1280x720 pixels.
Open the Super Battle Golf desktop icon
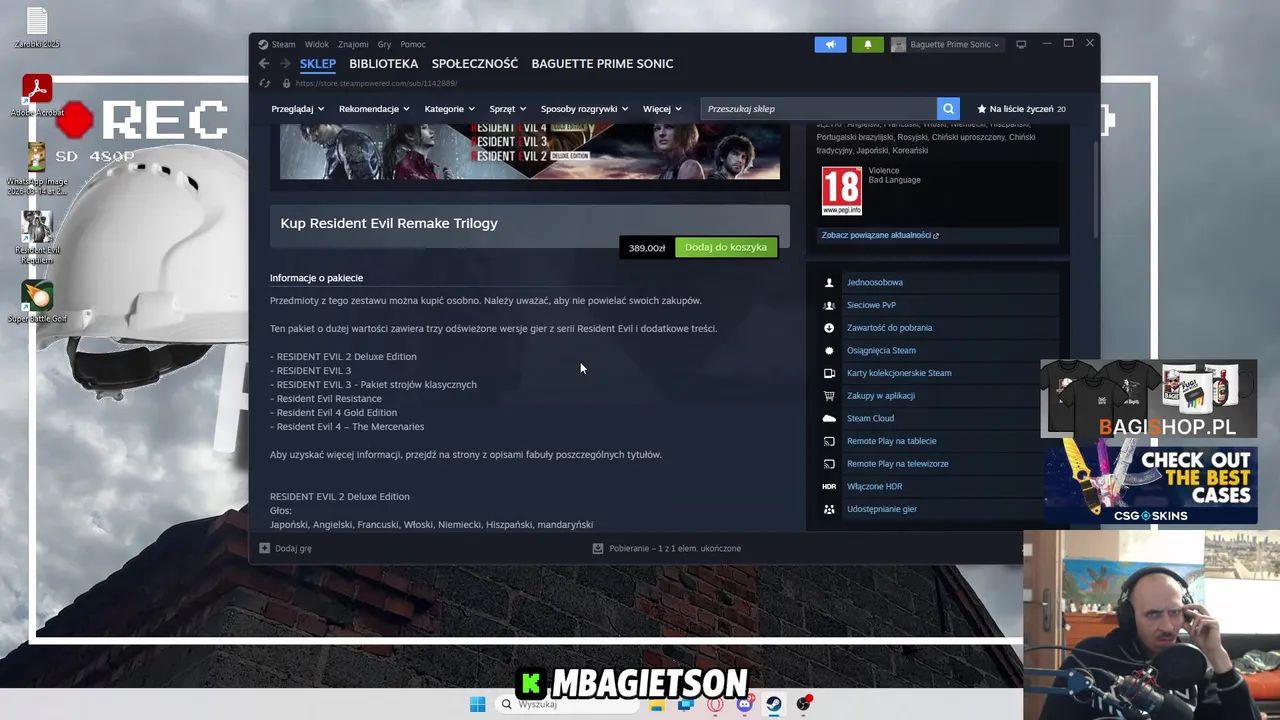point(37,302)
